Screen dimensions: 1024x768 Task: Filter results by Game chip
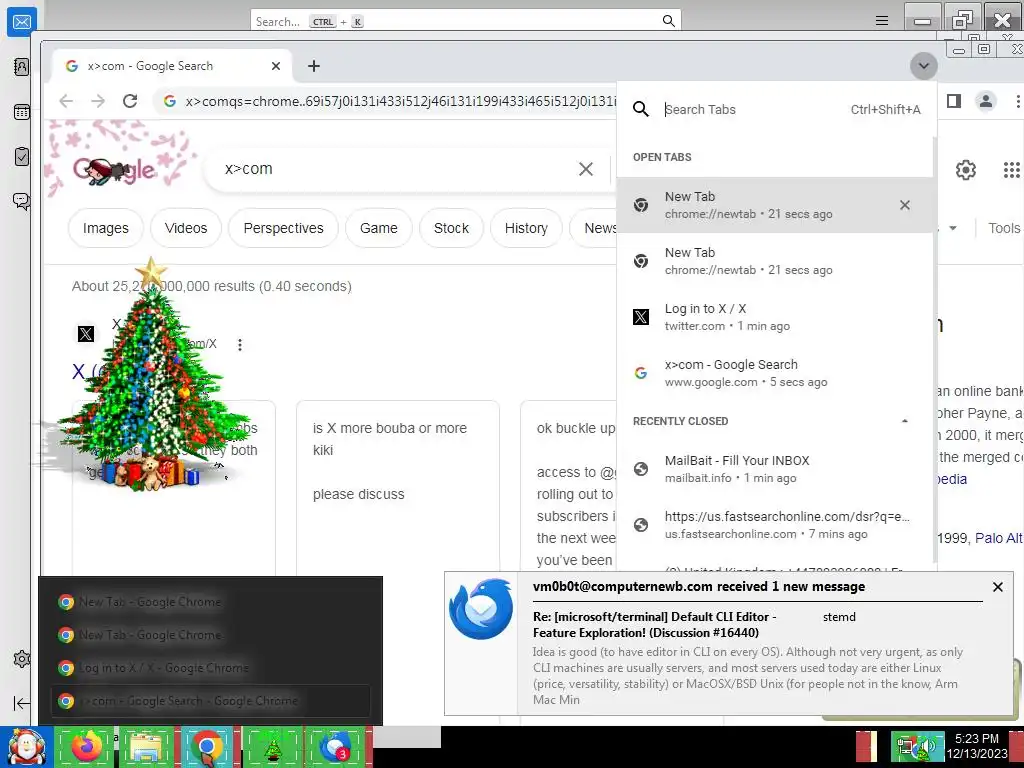coord(379,228)
